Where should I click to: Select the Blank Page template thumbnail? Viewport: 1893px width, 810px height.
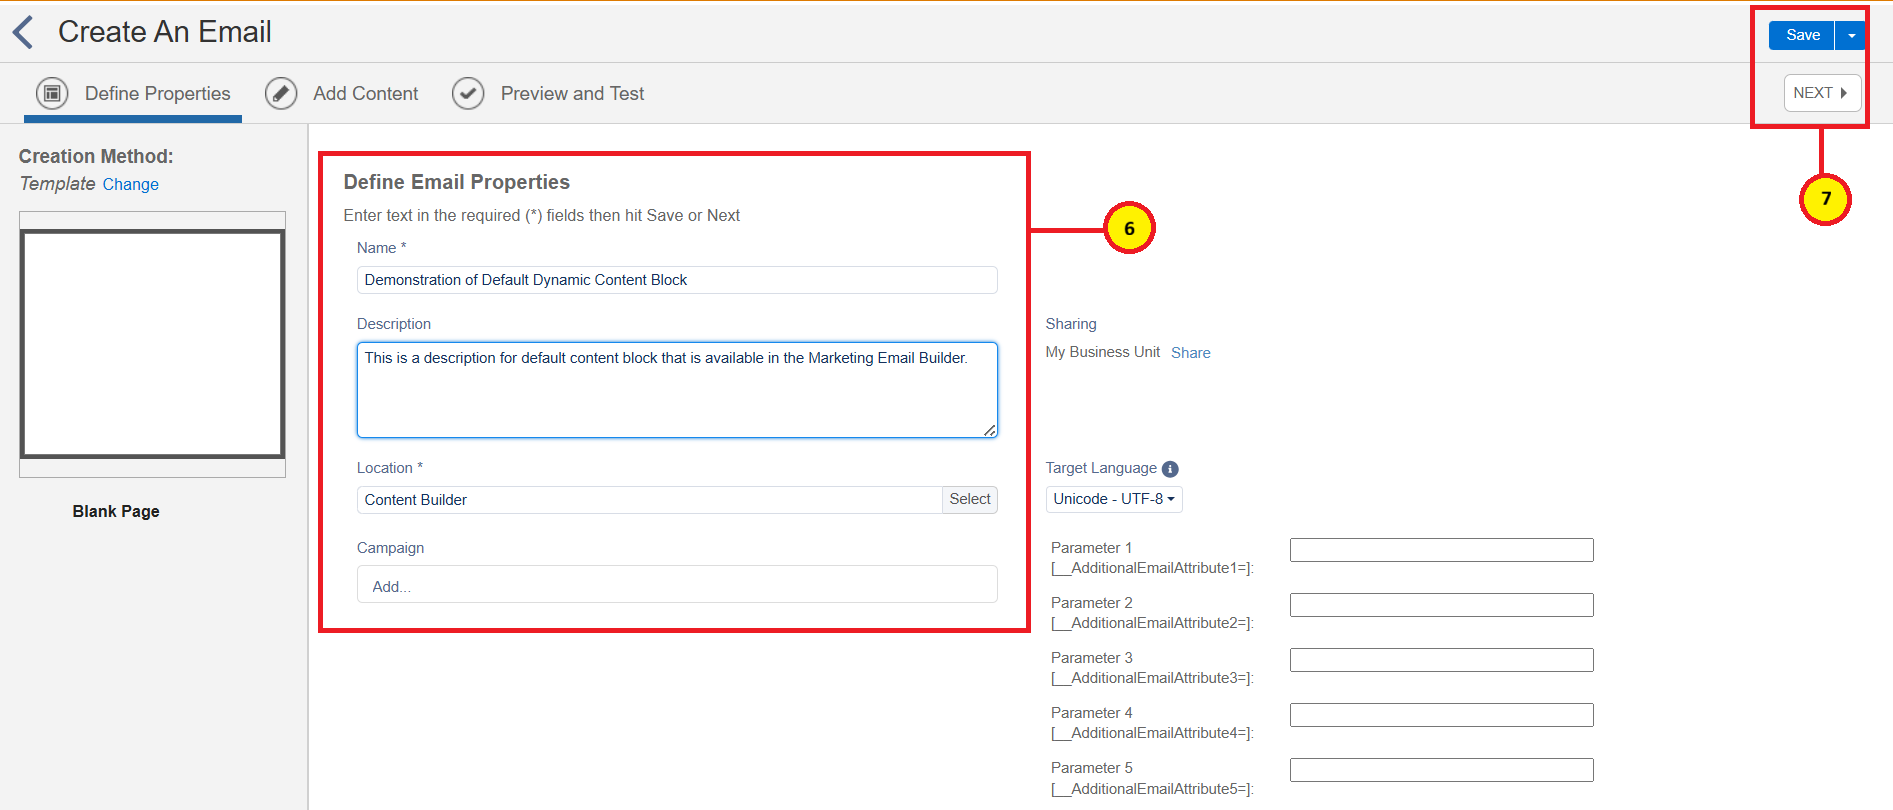152,344
